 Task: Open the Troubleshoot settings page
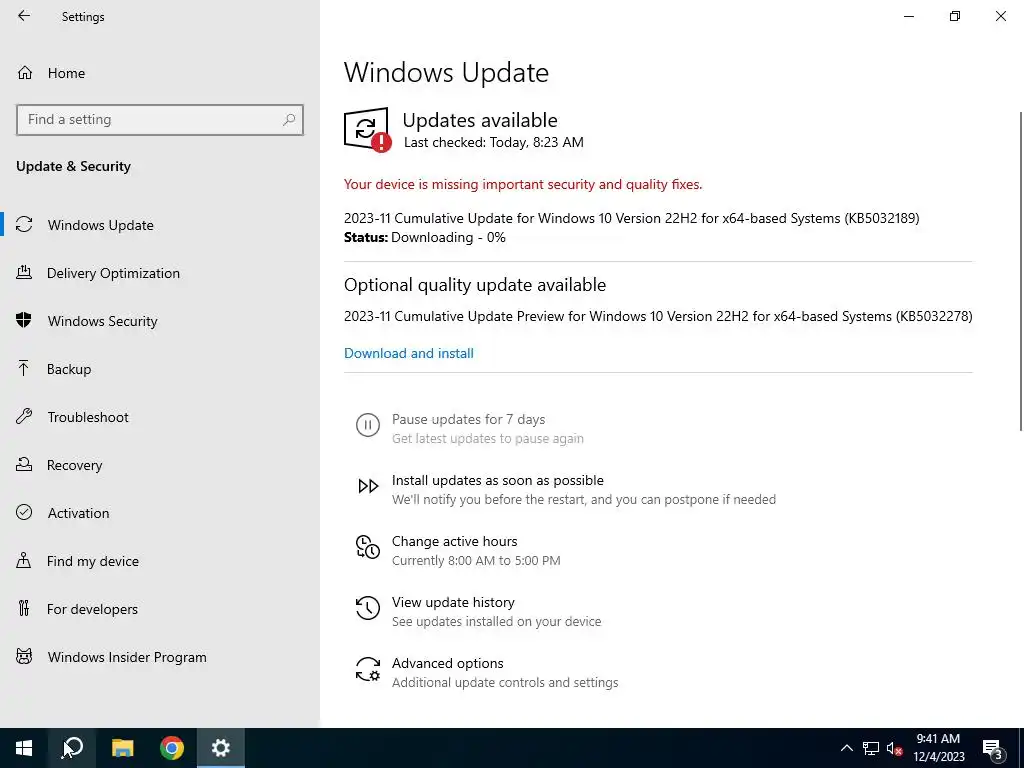(88, 417)
